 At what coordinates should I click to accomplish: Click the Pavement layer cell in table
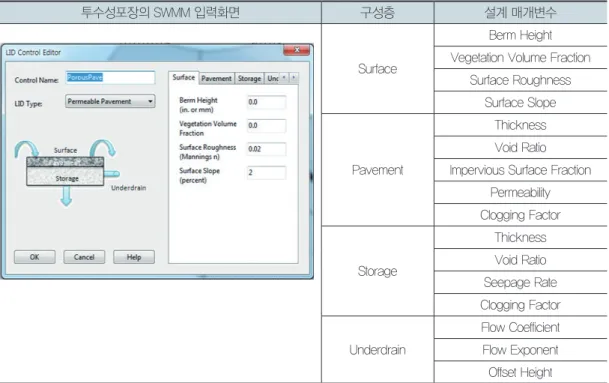378,170
